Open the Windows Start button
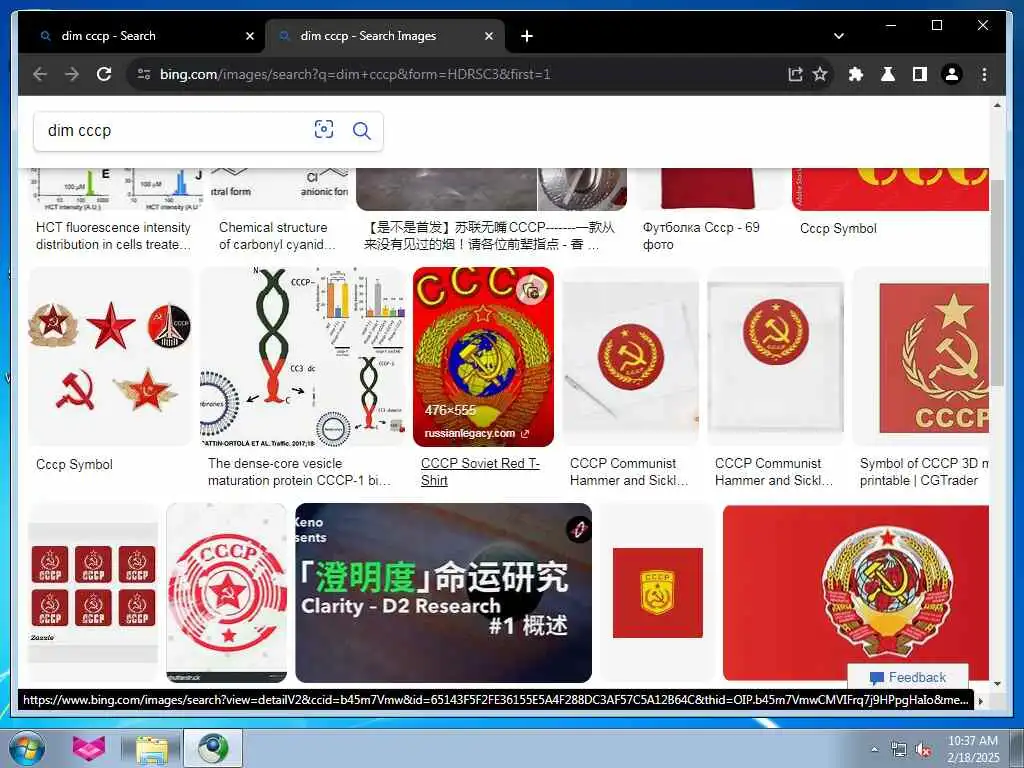Image resolution: width=1024 pixels, height=768 pixels. point(27,748)
